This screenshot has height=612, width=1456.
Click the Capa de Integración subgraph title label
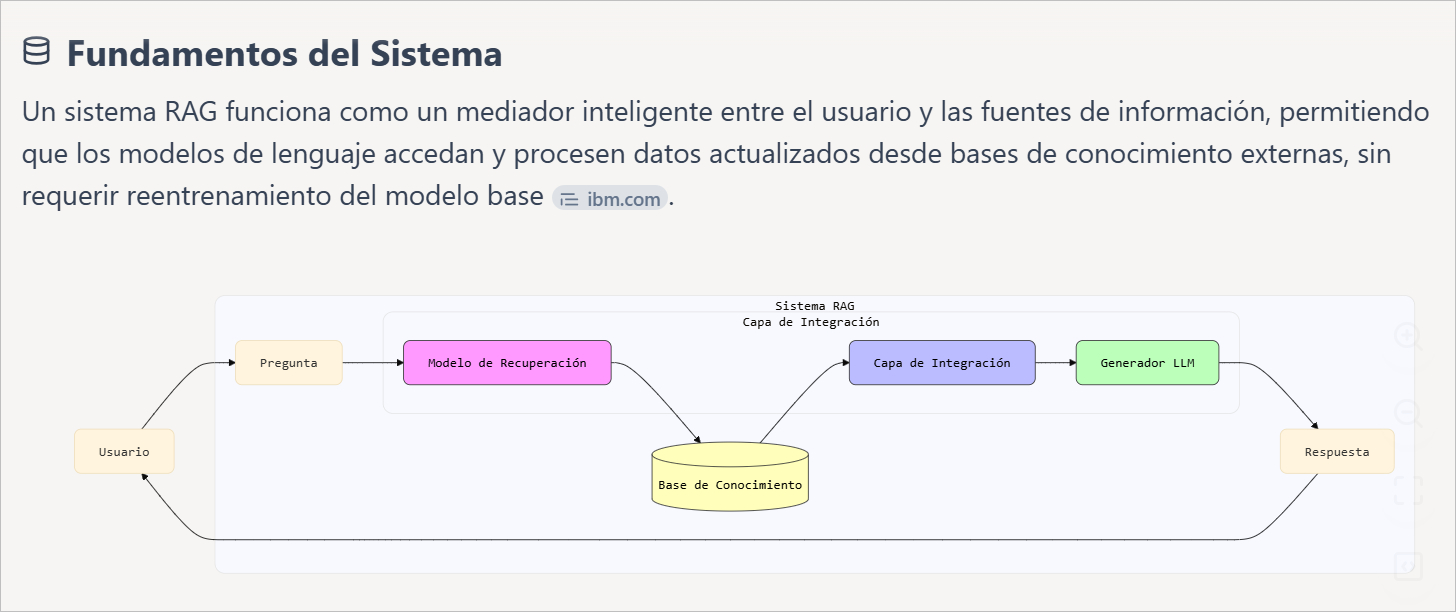810,322
